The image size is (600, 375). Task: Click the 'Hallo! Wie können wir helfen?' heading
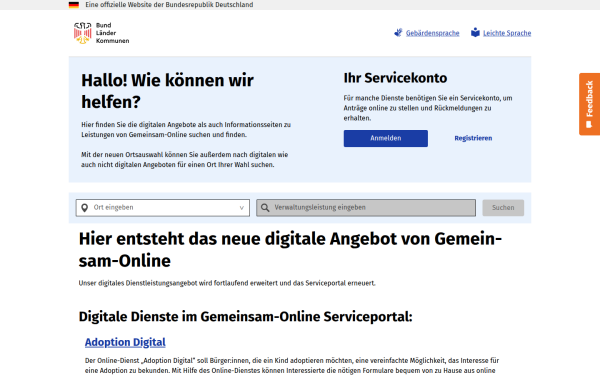point(167,91)
